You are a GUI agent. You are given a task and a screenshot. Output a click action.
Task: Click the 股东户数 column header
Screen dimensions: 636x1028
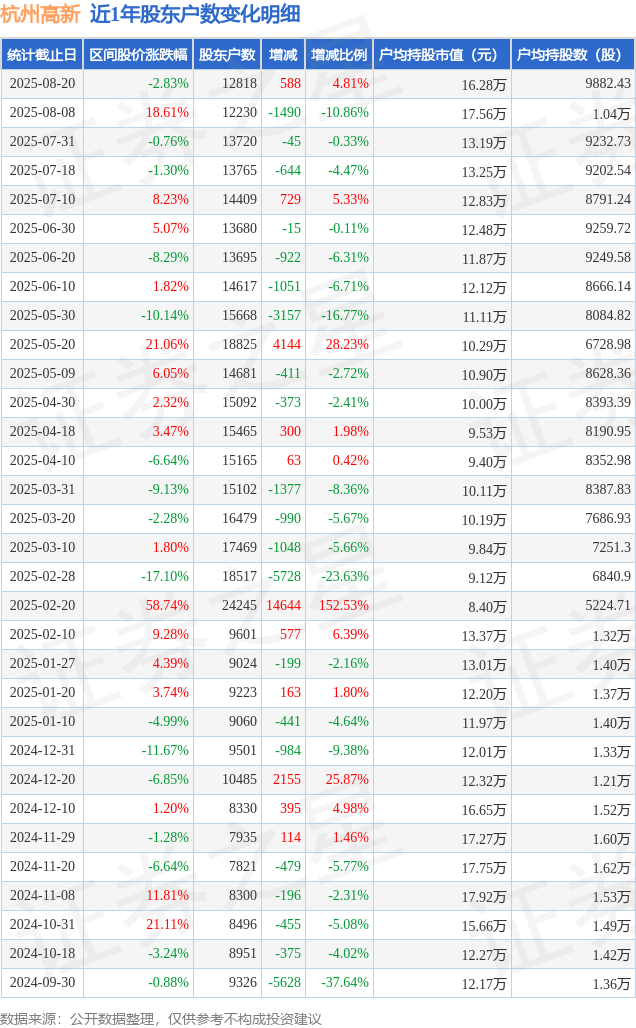pyautogui.click(x=228, y=55)
